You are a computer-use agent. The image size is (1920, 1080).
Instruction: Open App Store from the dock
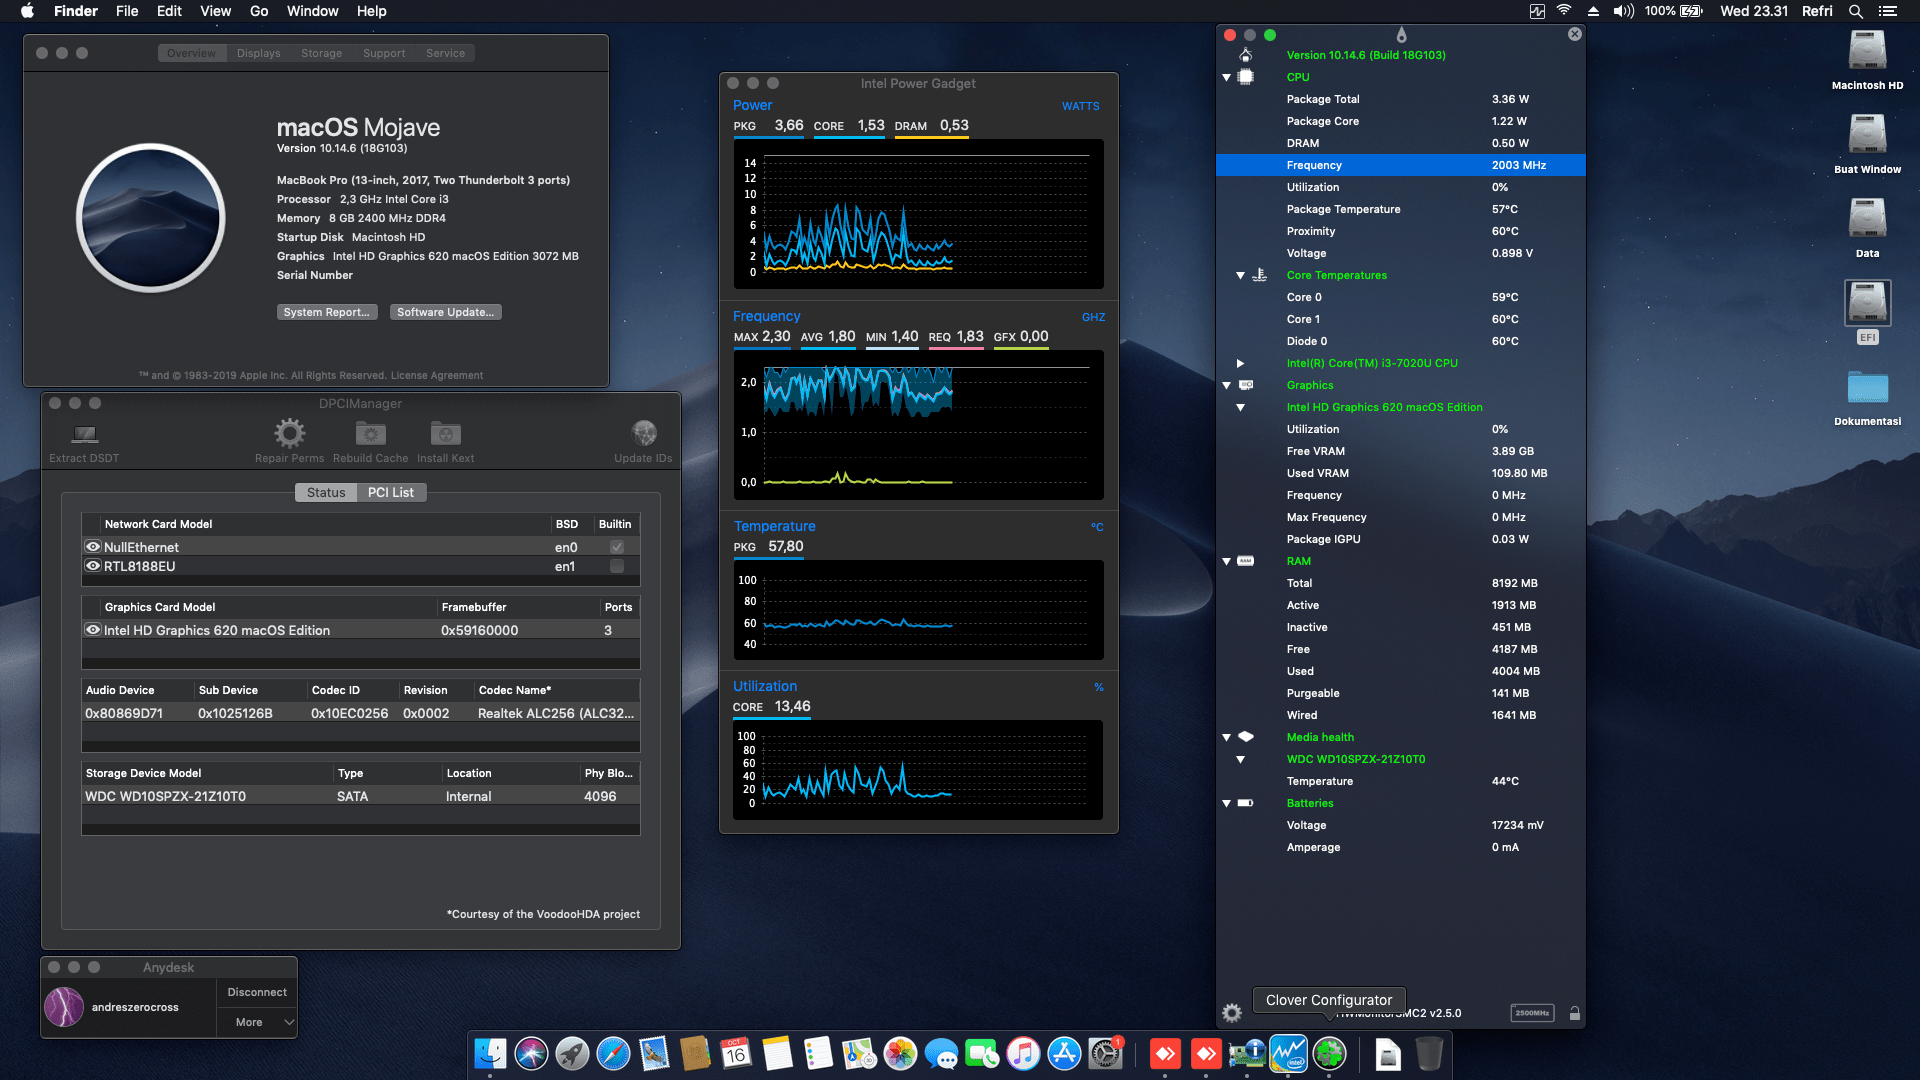[1064, 1054]
